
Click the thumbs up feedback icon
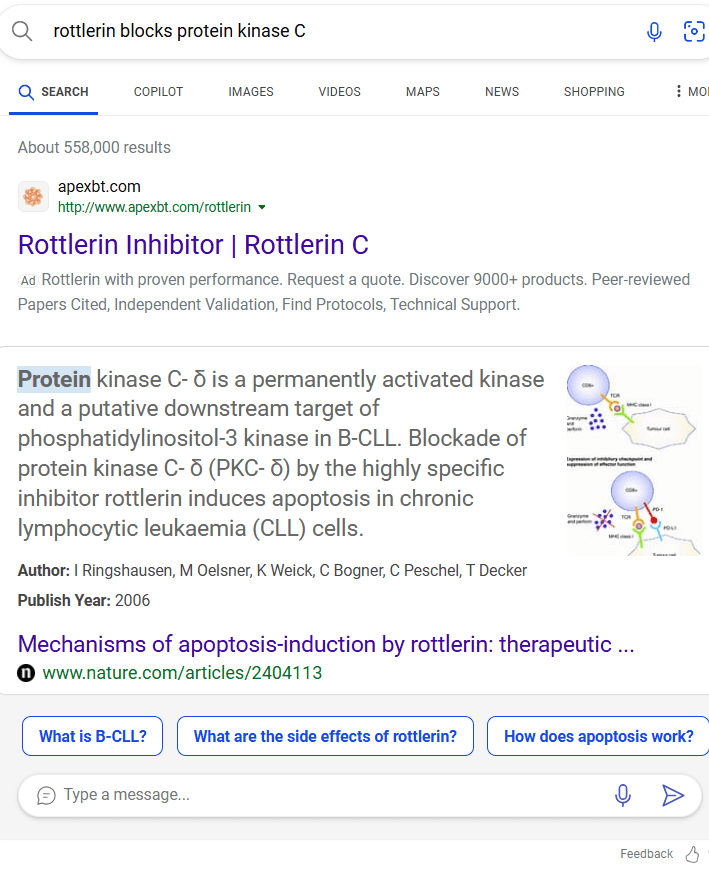[x=692, y=854]
